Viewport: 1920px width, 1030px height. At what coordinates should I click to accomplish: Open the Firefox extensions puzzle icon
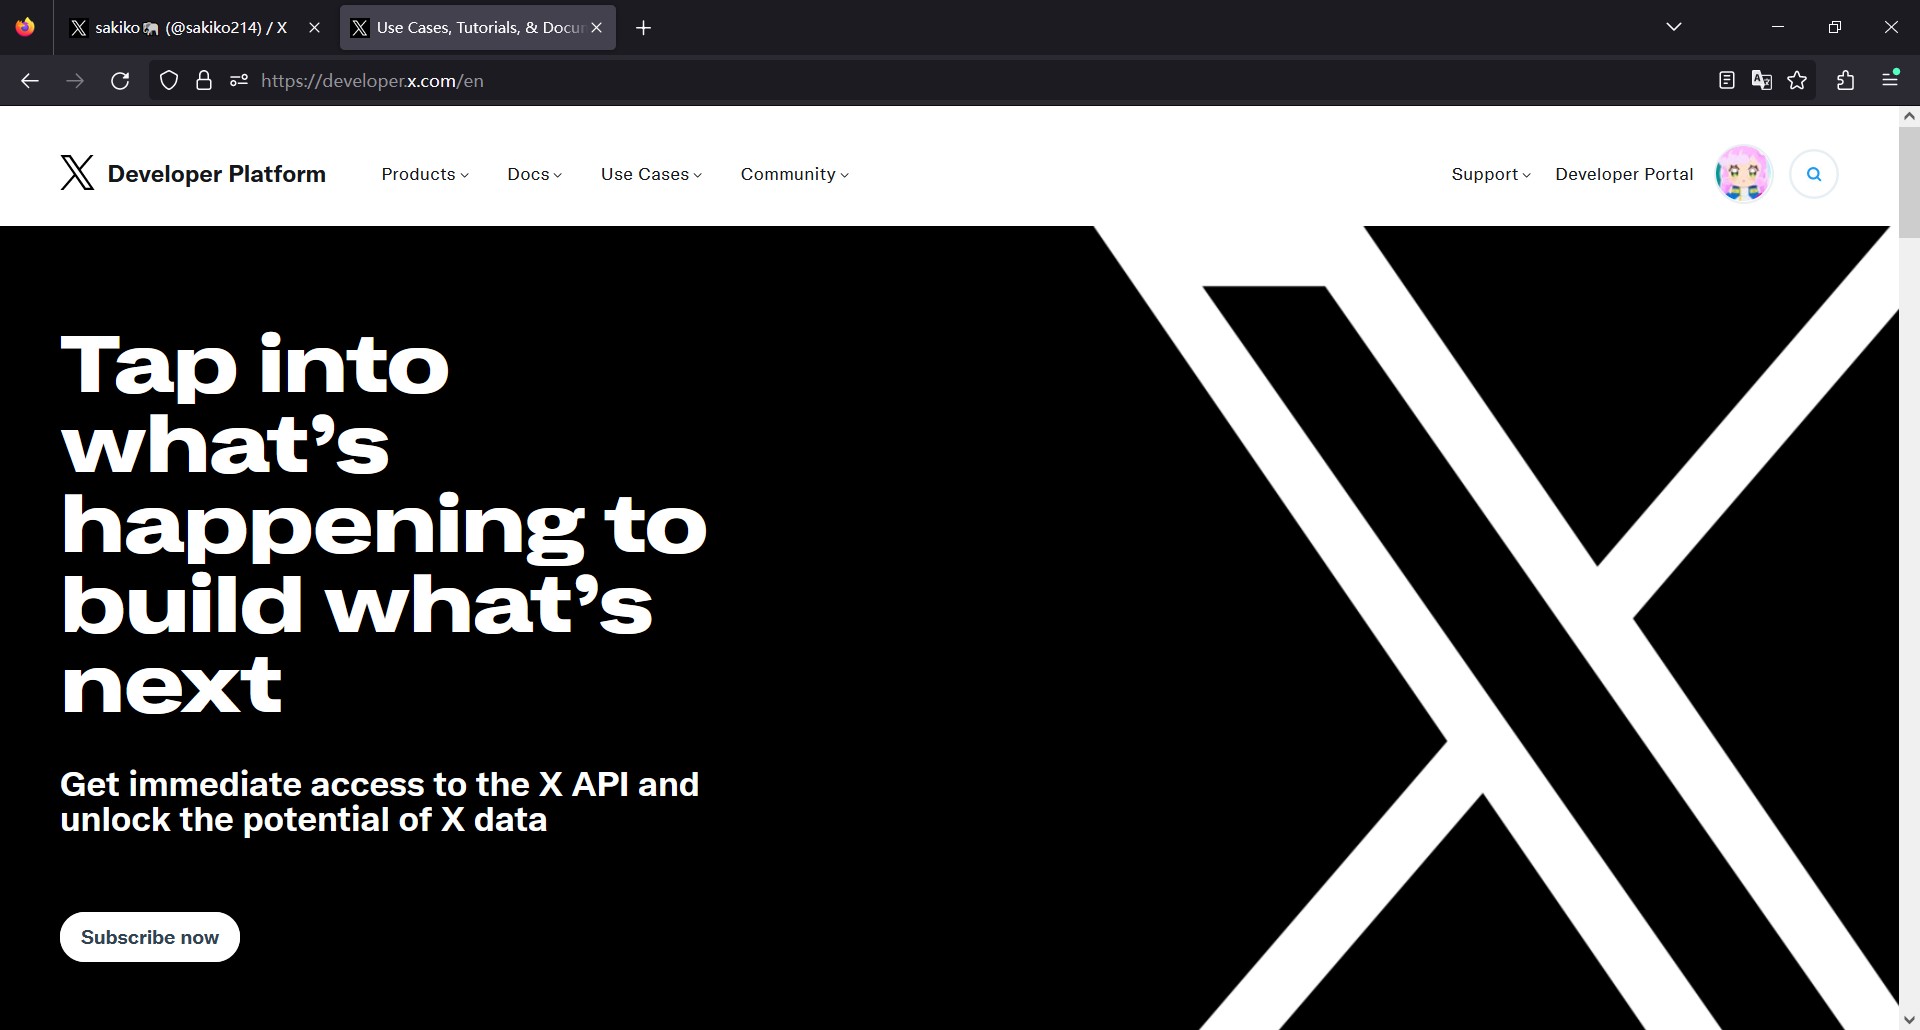[1845, 81]
